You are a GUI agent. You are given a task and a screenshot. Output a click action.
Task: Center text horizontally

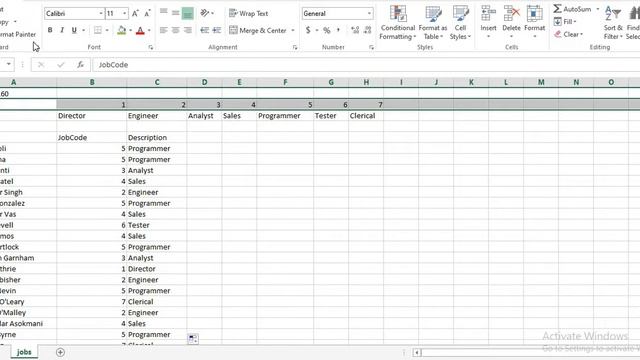click(x=176, y=30)
